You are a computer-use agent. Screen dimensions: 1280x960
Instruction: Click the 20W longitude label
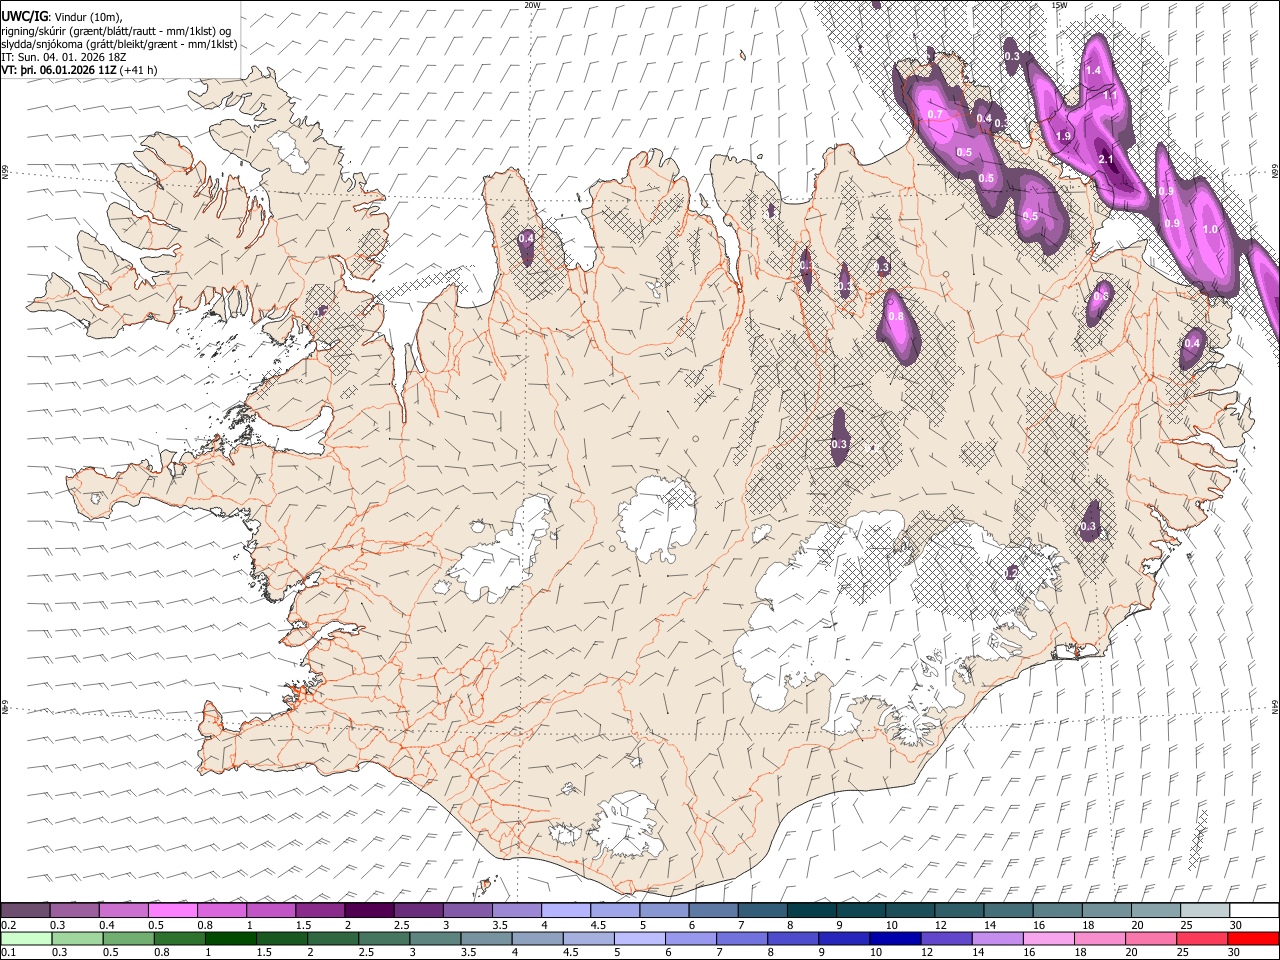coord(532,5)
